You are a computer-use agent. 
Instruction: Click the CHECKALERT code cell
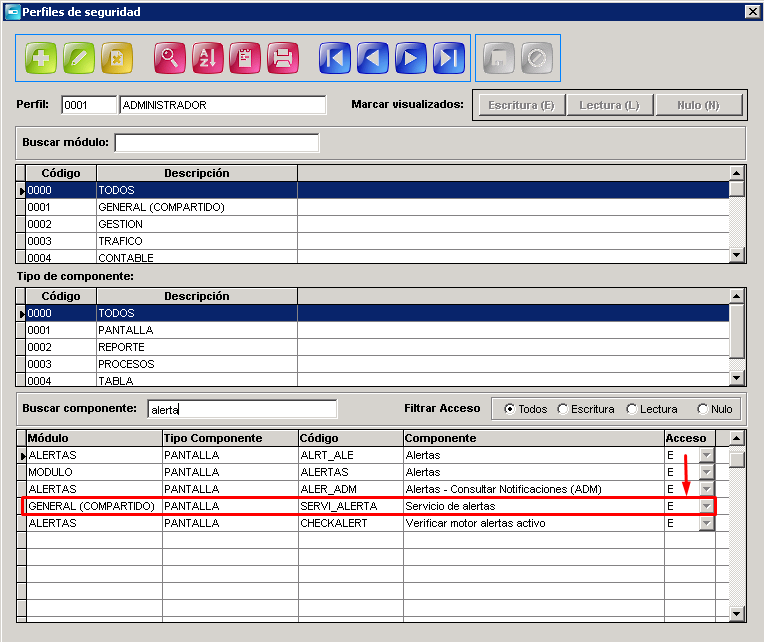[x=351, y=523]
